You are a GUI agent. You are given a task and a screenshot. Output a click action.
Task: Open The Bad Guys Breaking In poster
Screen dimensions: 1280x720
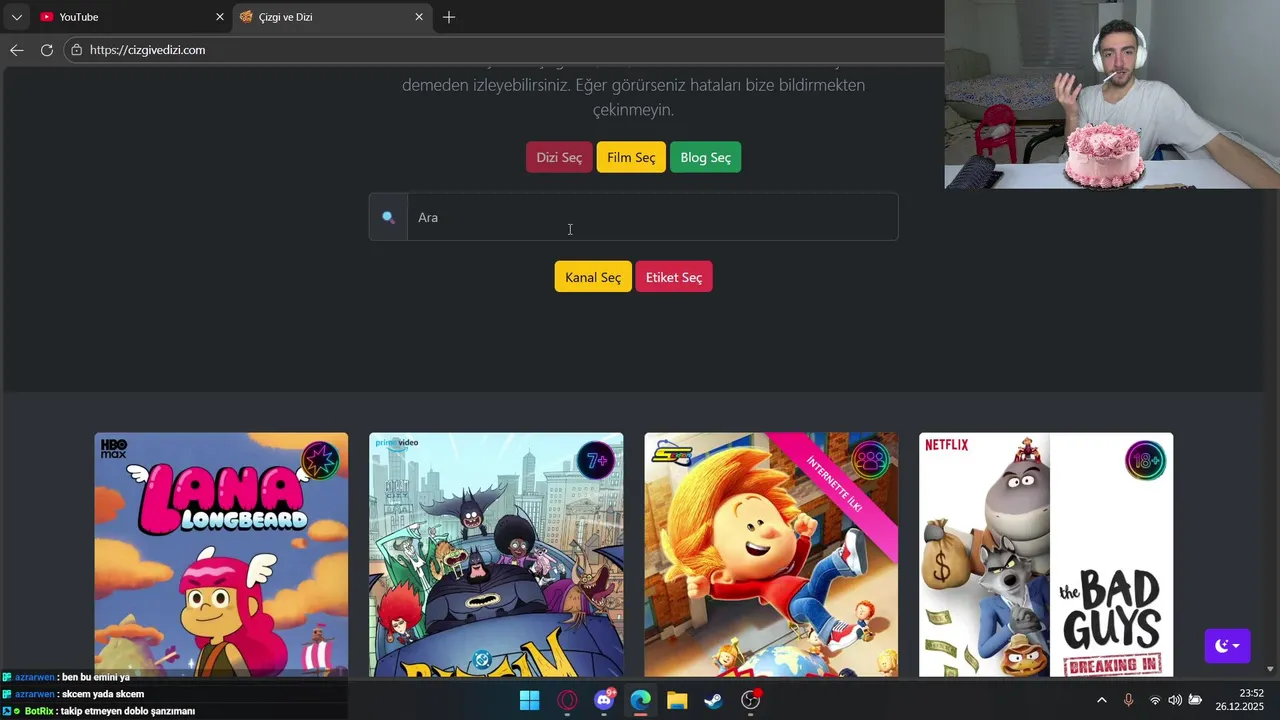pos(1046,555)
